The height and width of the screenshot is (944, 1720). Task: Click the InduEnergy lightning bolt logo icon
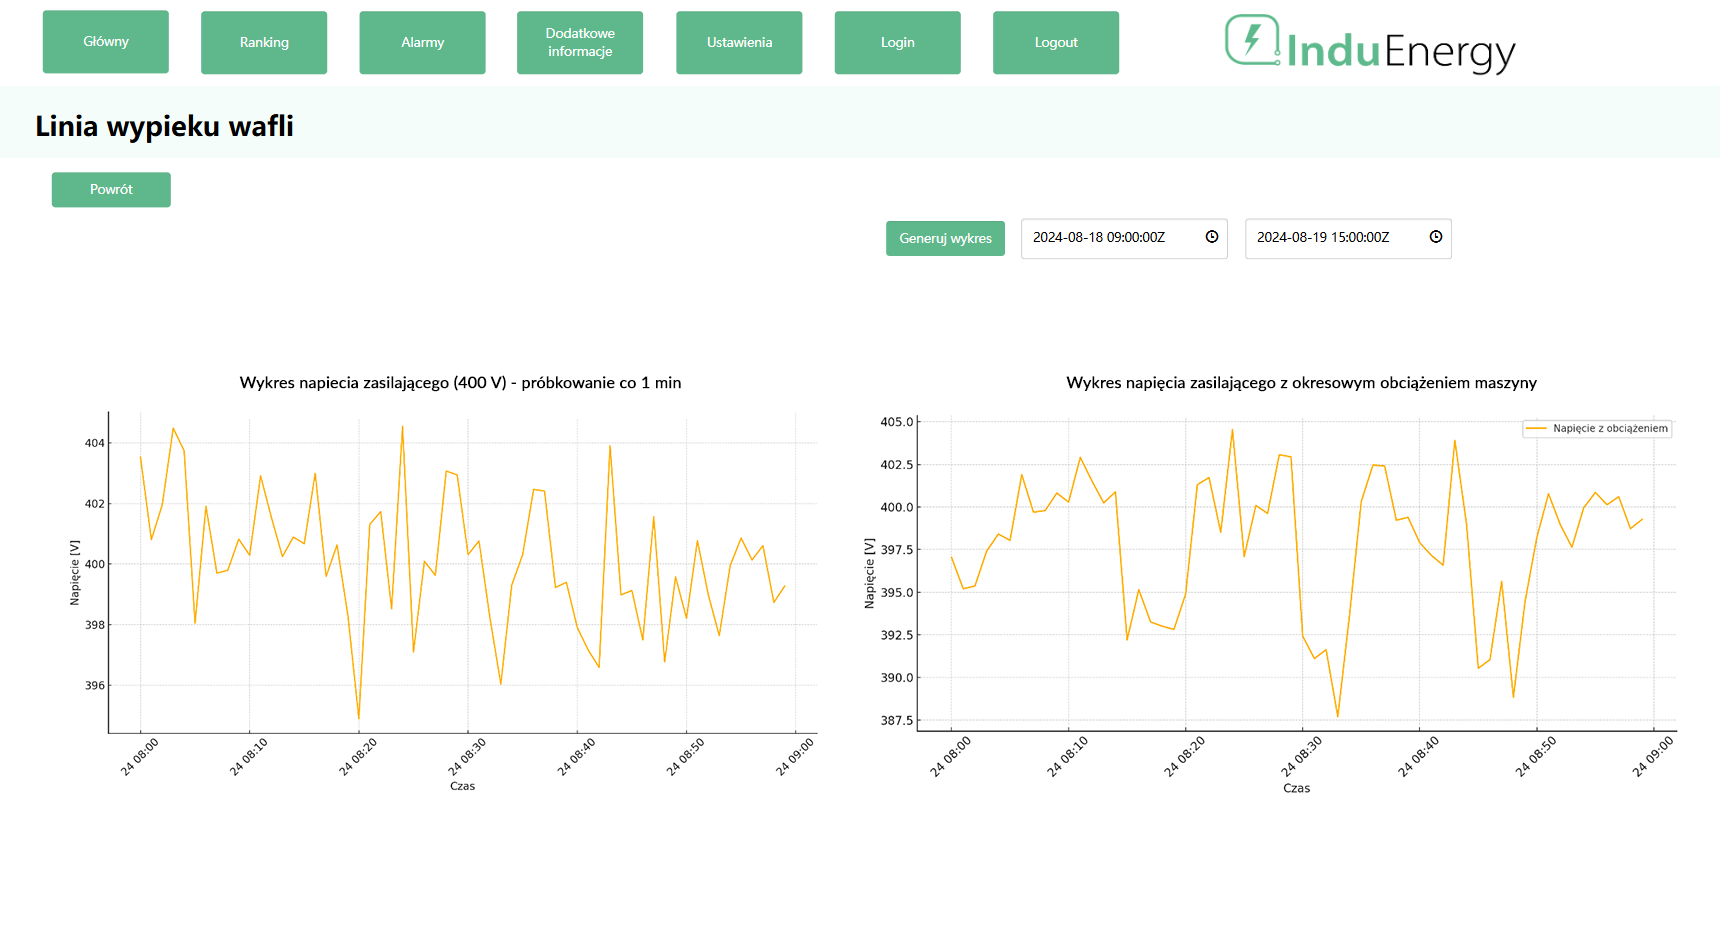pyautogui.click(x=1252, y=40)
